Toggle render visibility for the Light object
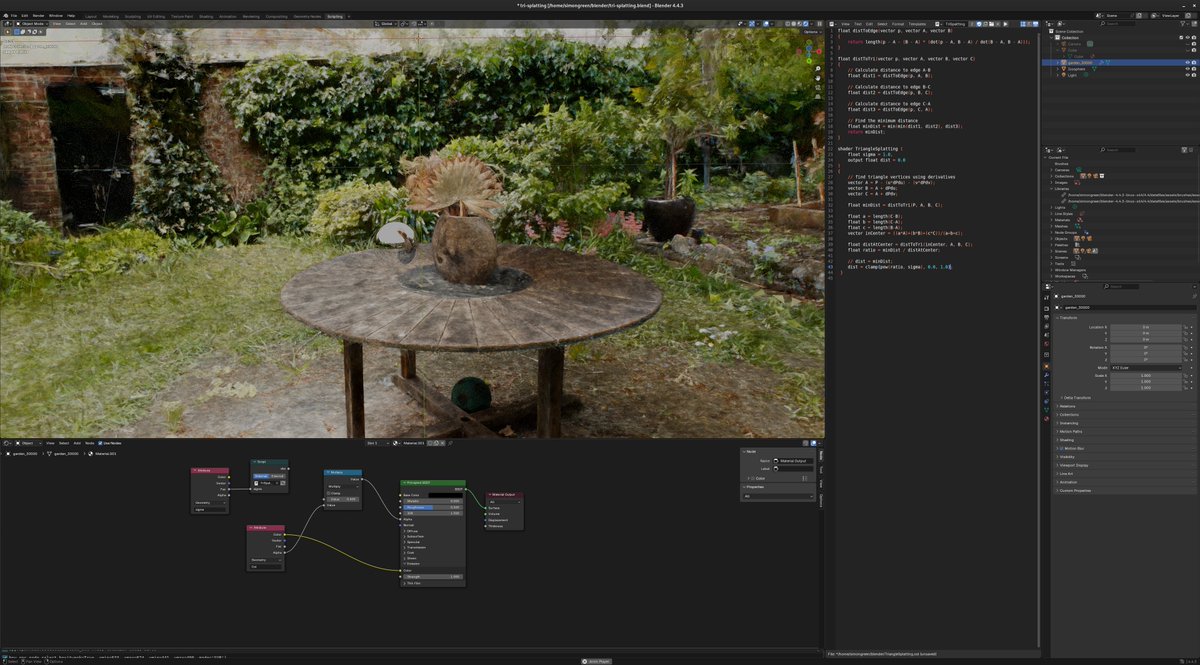Screen dimensions: 1200x665 pyautogui.click(x=1193, y=75)
